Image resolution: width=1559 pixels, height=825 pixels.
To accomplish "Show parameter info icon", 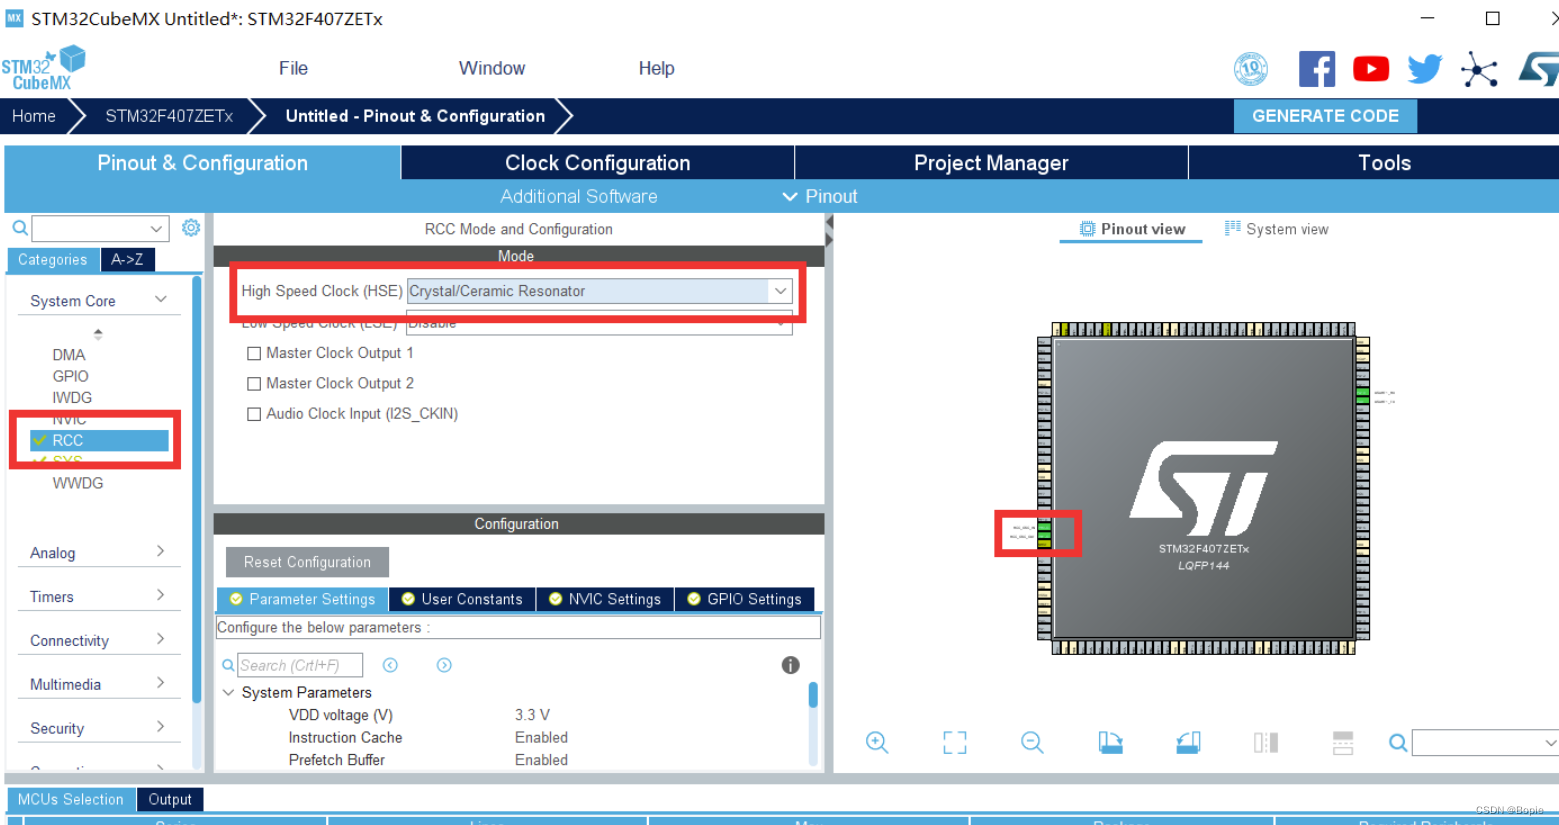I will click(x=790, y=665).
